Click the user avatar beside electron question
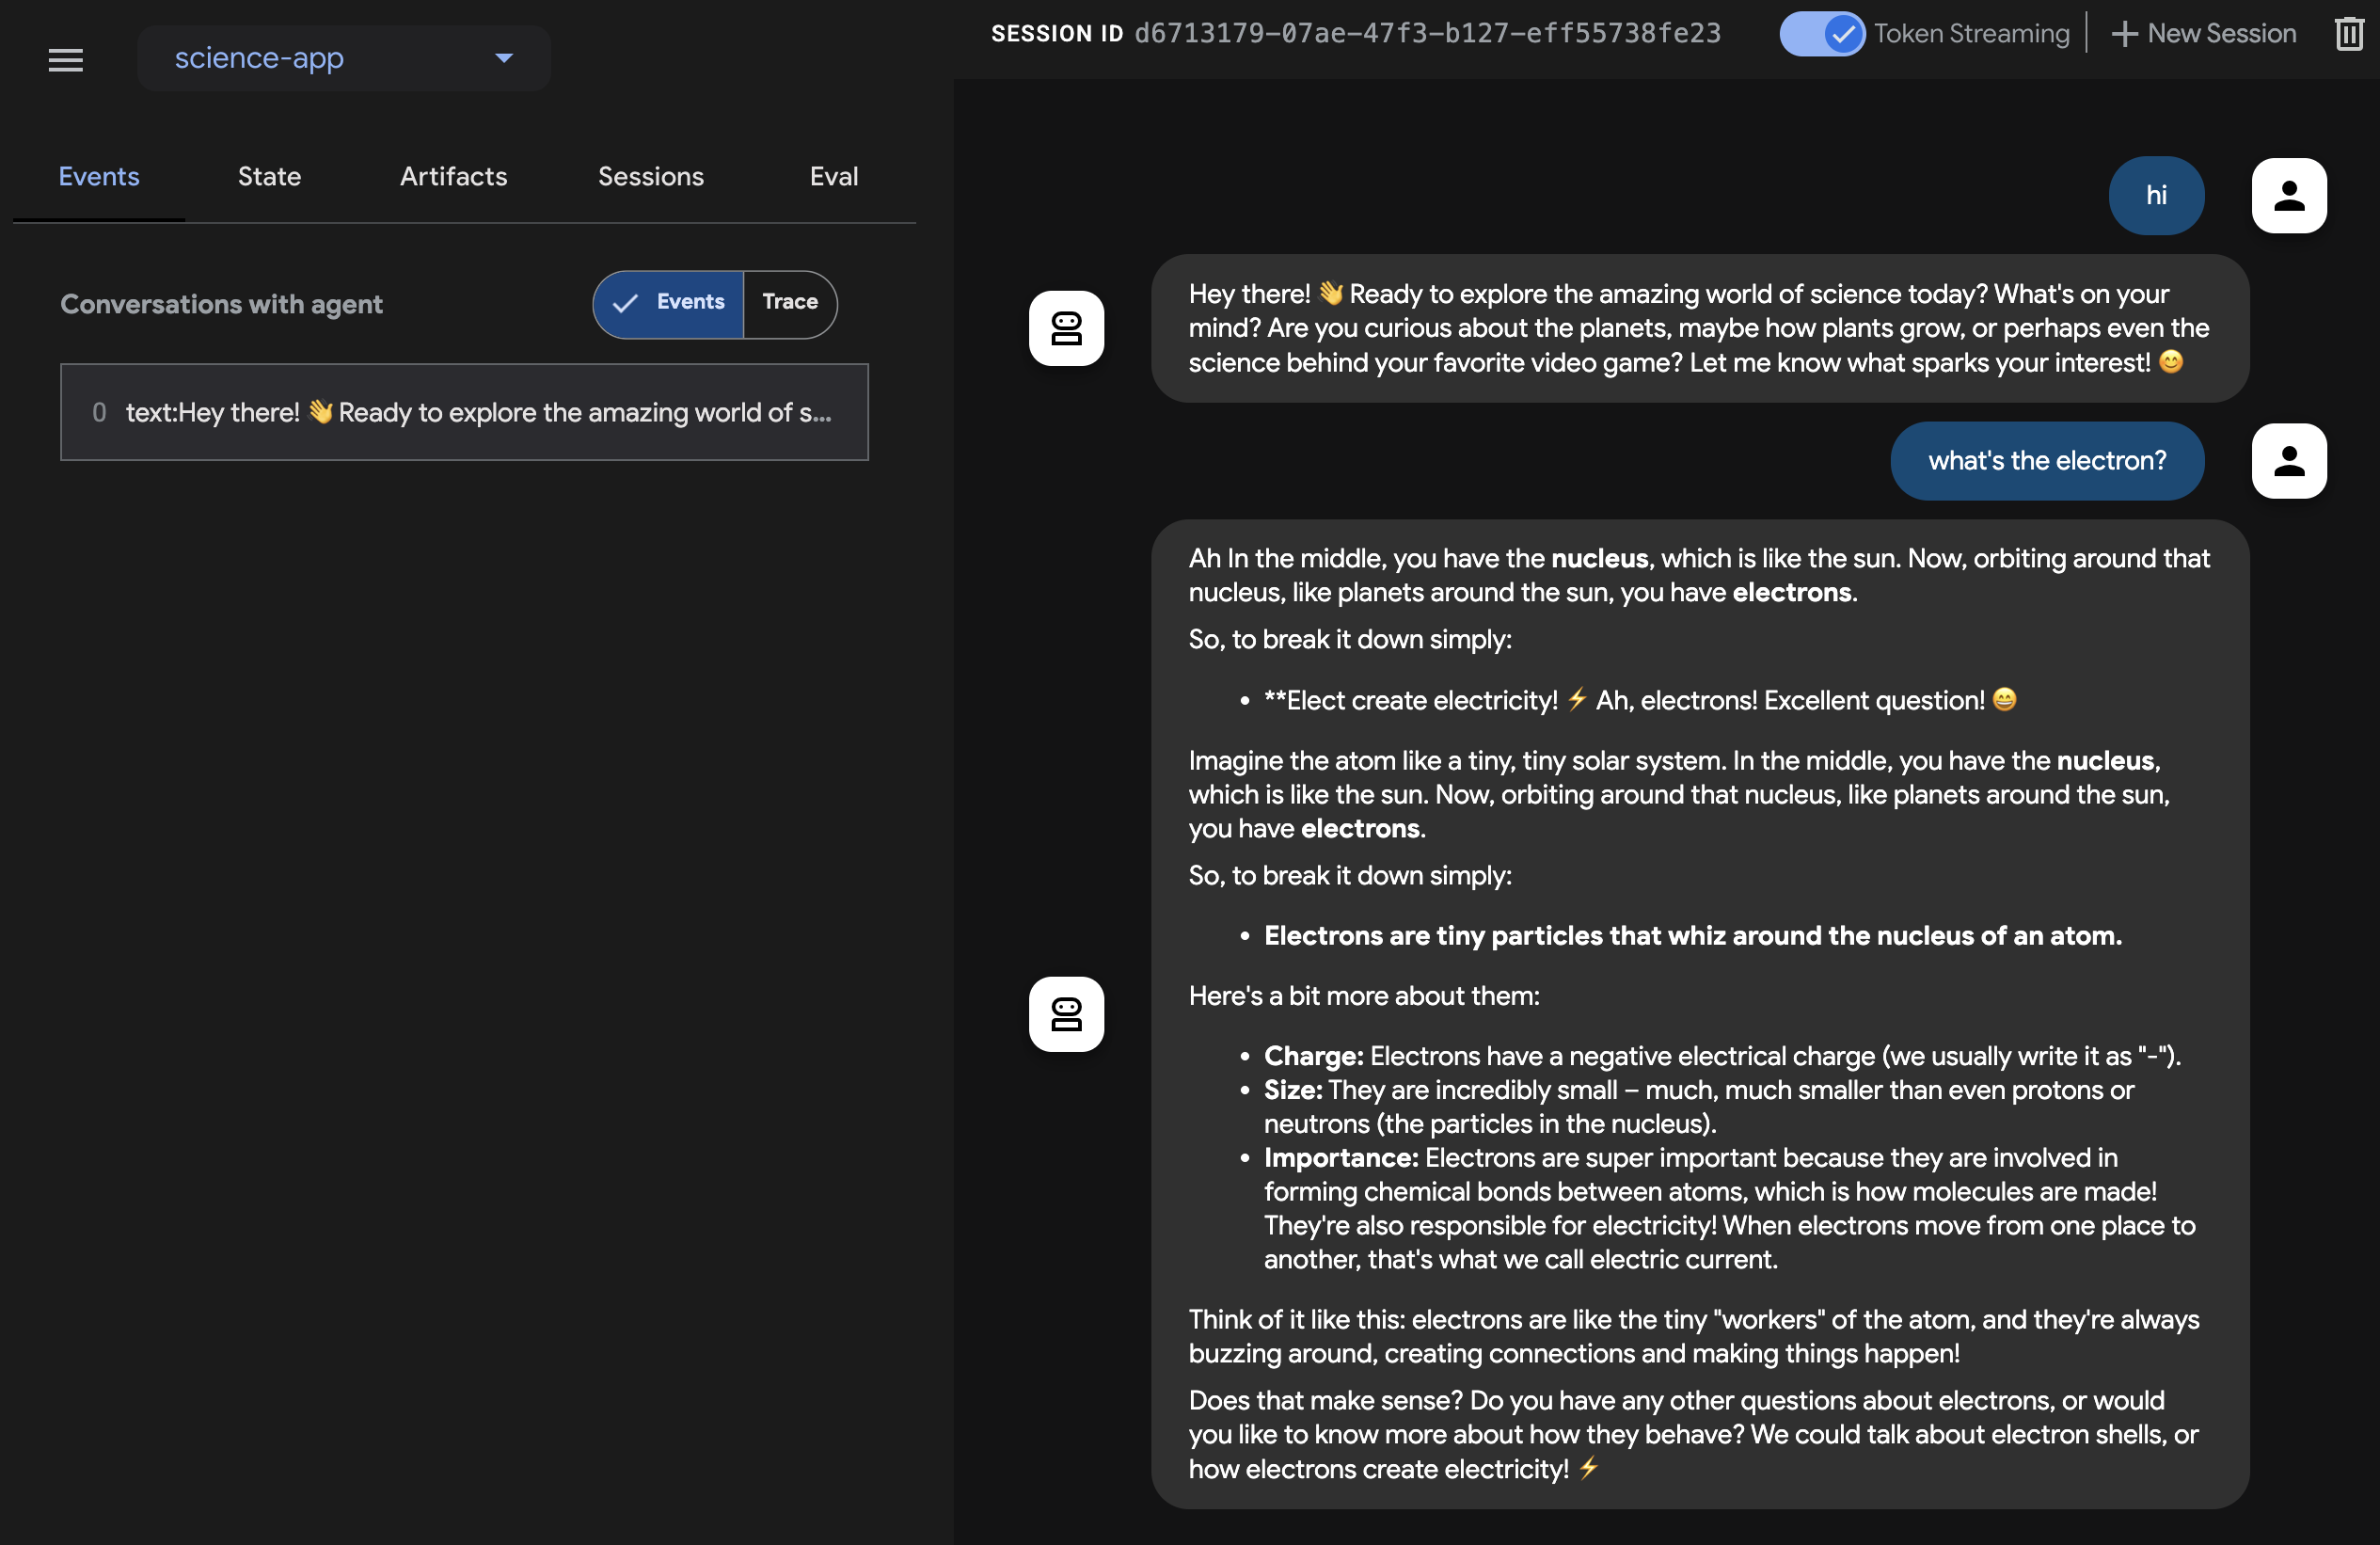The image size is (2380, 1545). 2288,461
